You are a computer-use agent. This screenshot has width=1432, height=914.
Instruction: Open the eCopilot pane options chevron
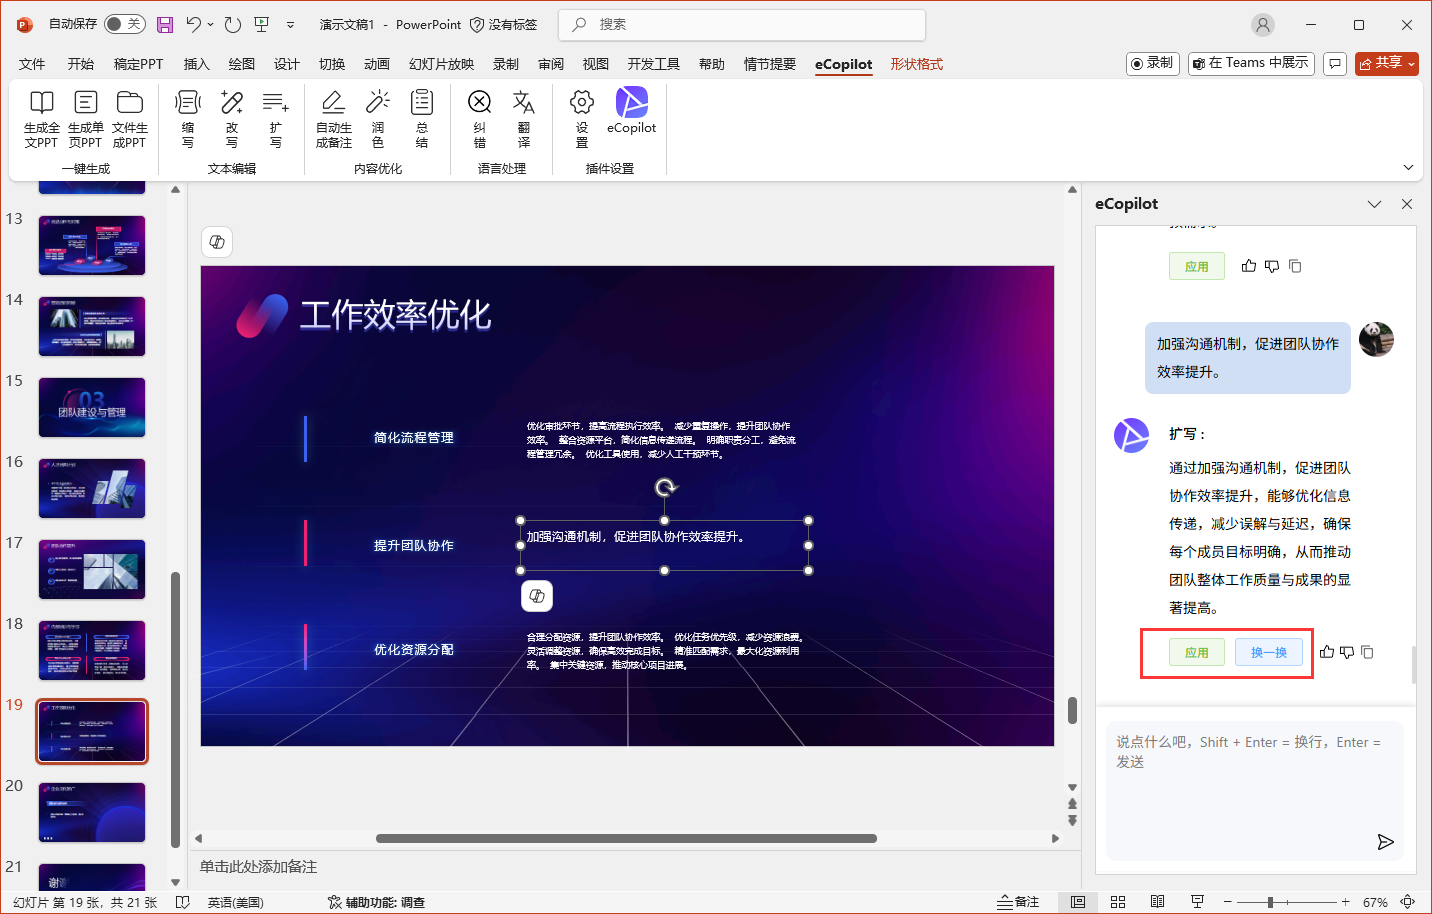coord(1374,204)
